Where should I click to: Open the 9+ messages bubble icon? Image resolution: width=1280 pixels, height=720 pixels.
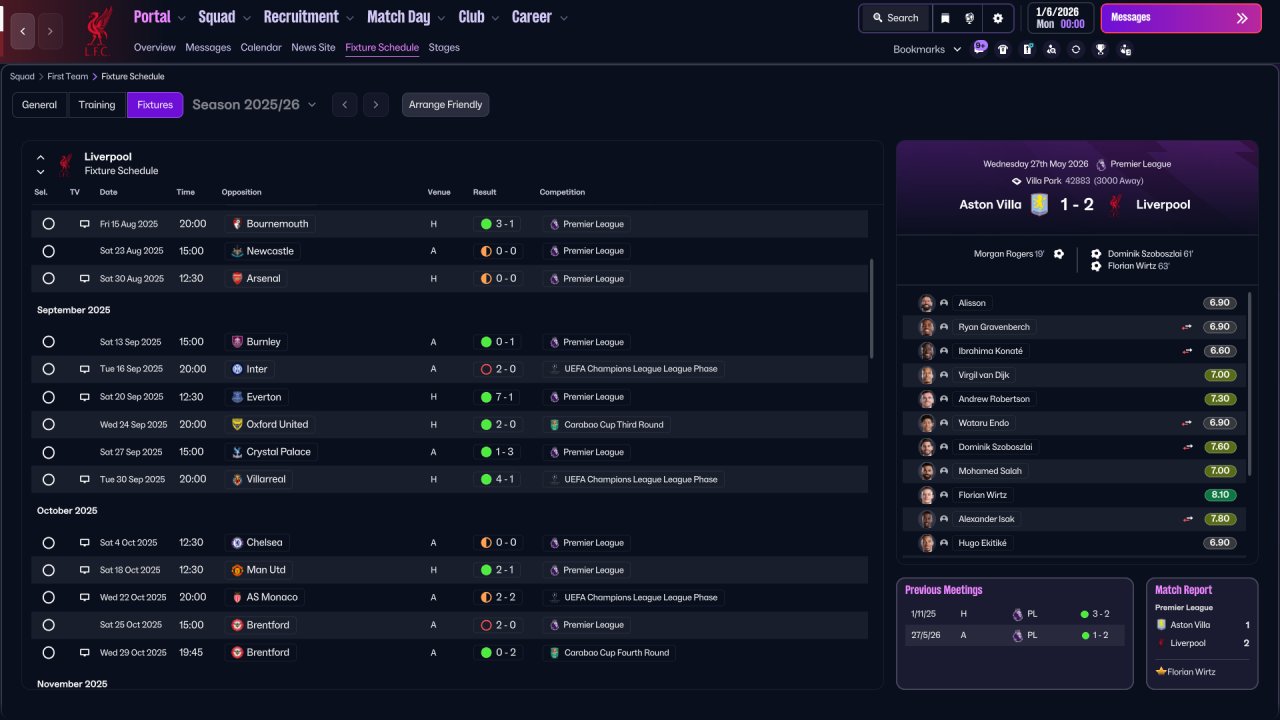tap(980, 48)
